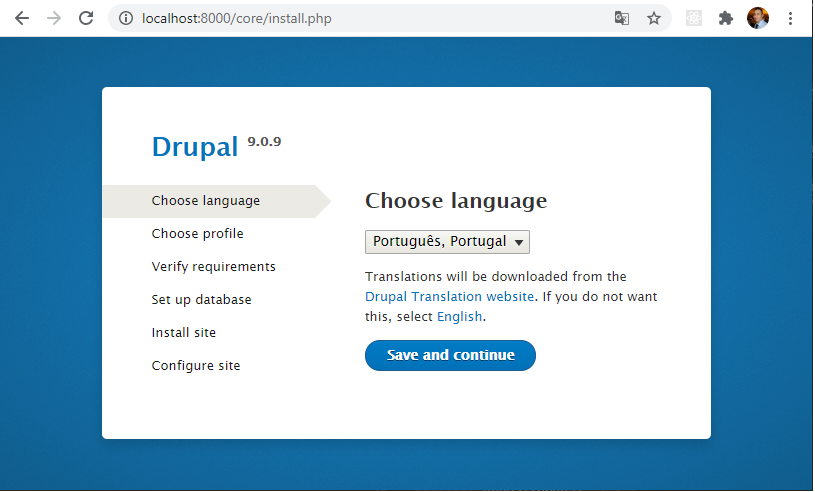
Task: Open the Chrome three-dot menu
Action: click(x=790, y=19)
